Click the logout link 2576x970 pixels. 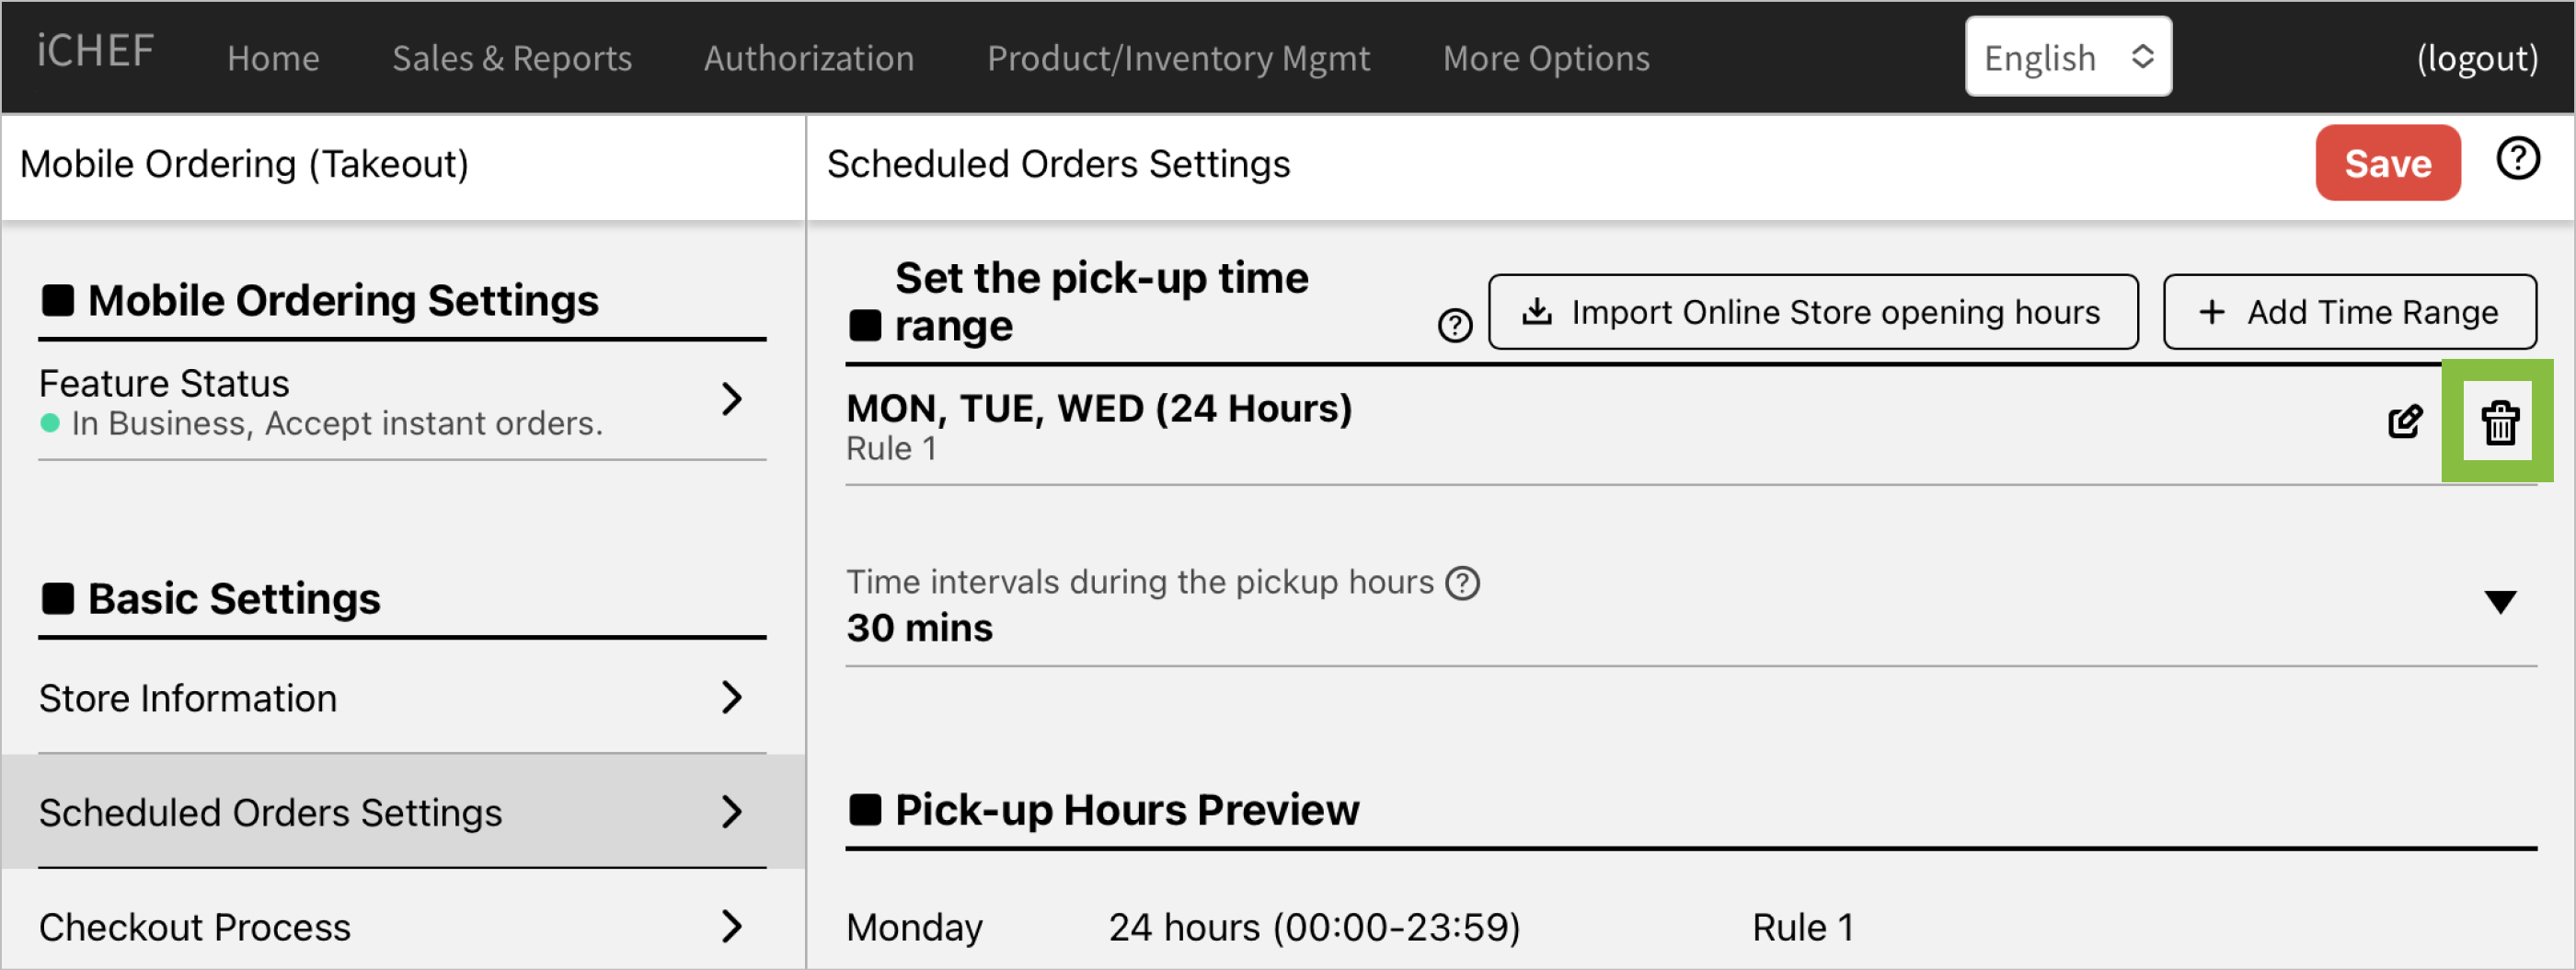coord(2476,58)
